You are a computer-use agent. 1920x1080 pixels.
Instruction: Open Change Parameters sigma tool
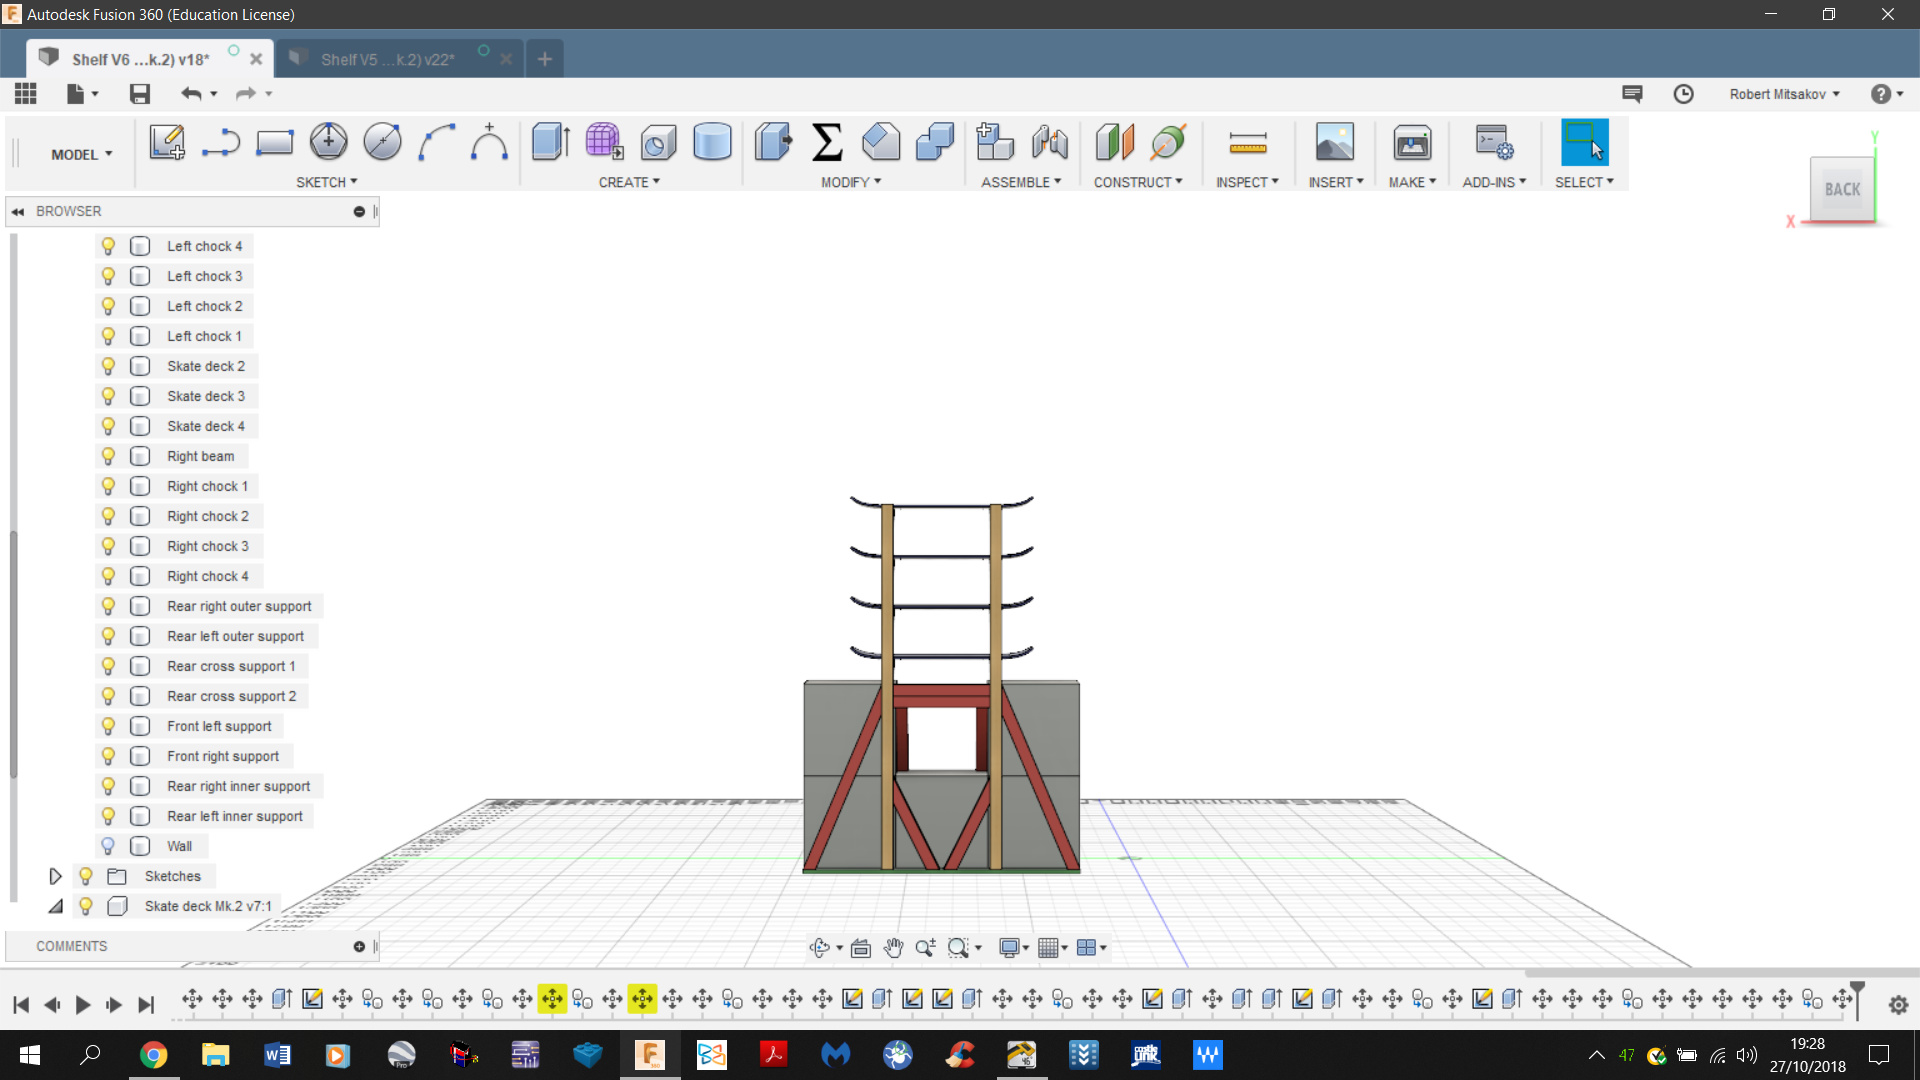click(x=827, y=142)
